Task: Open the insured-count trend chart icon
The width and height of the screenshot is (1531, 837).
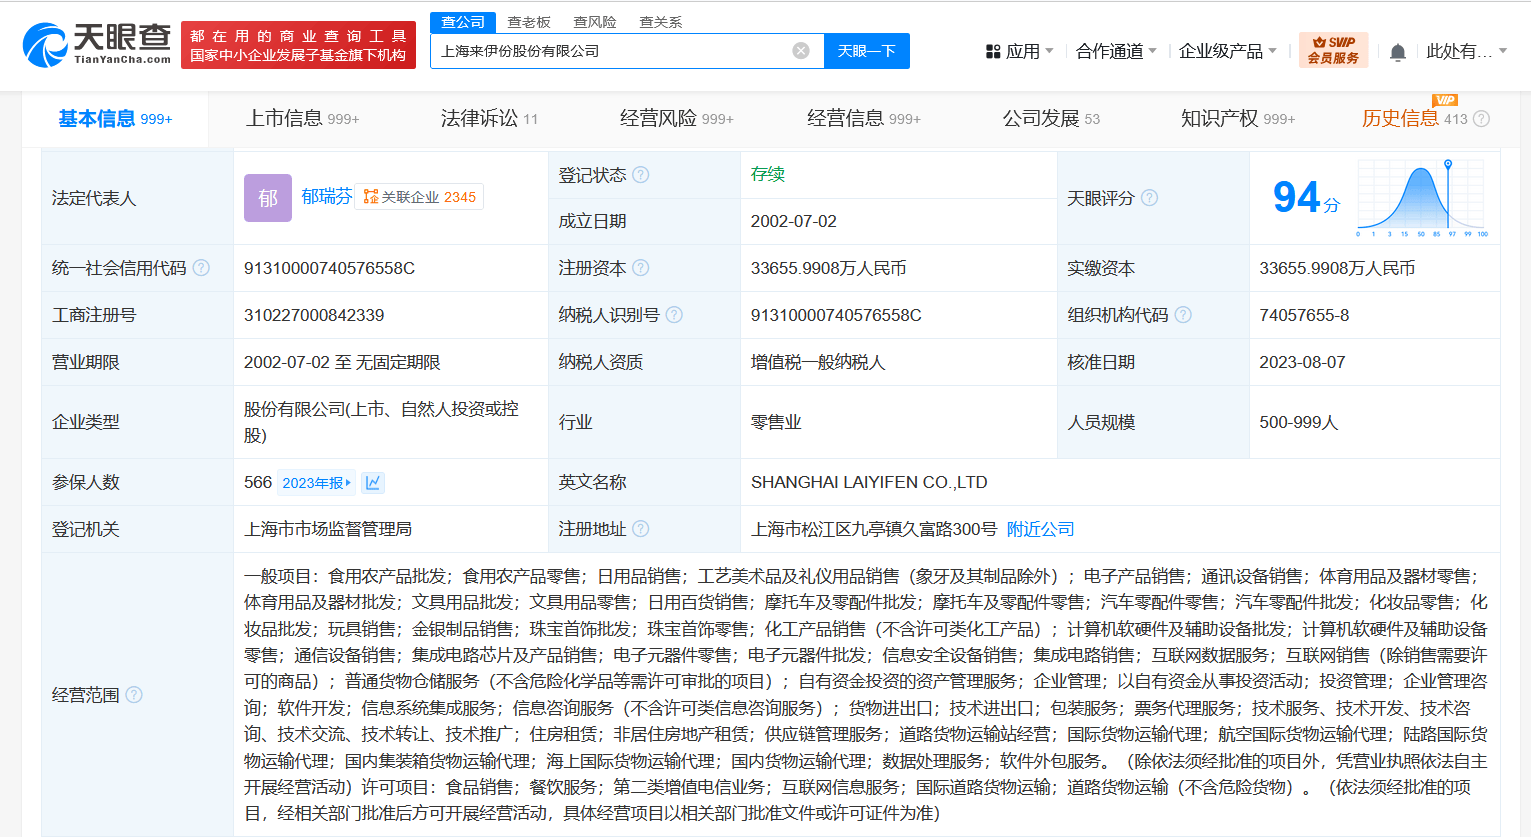Action: point(373,483)
